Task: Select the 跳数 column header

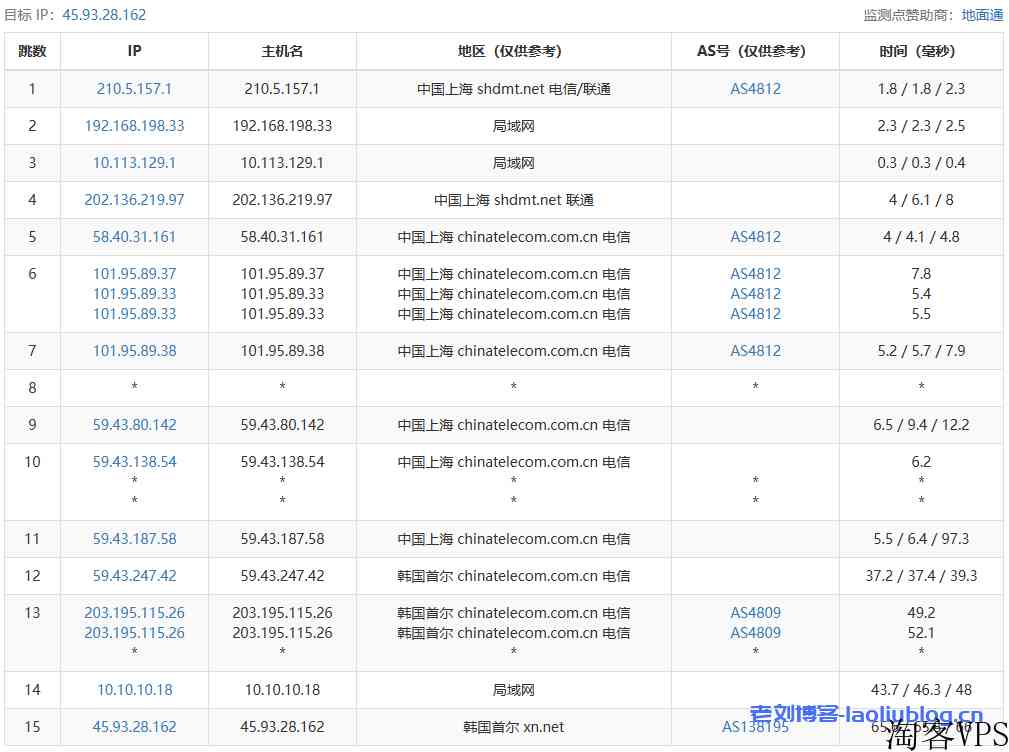Action: pyautogui.click(x=32, y=51)
